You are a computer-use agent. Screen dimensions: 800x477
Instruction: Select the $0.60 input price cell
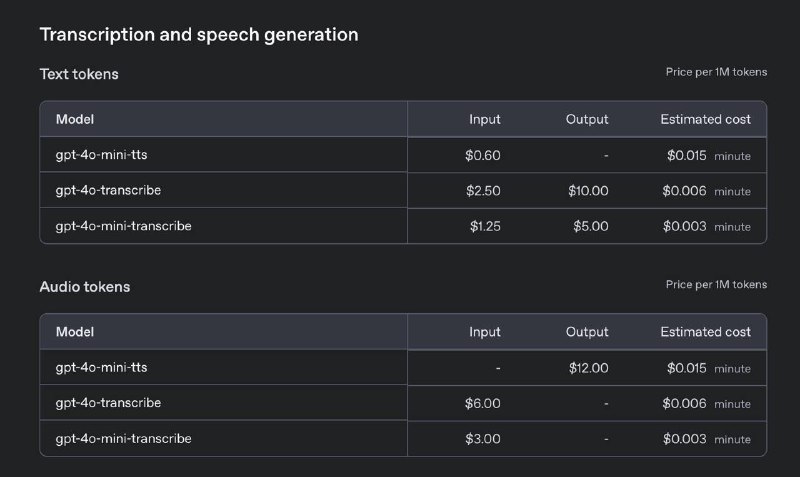(483, 156)
